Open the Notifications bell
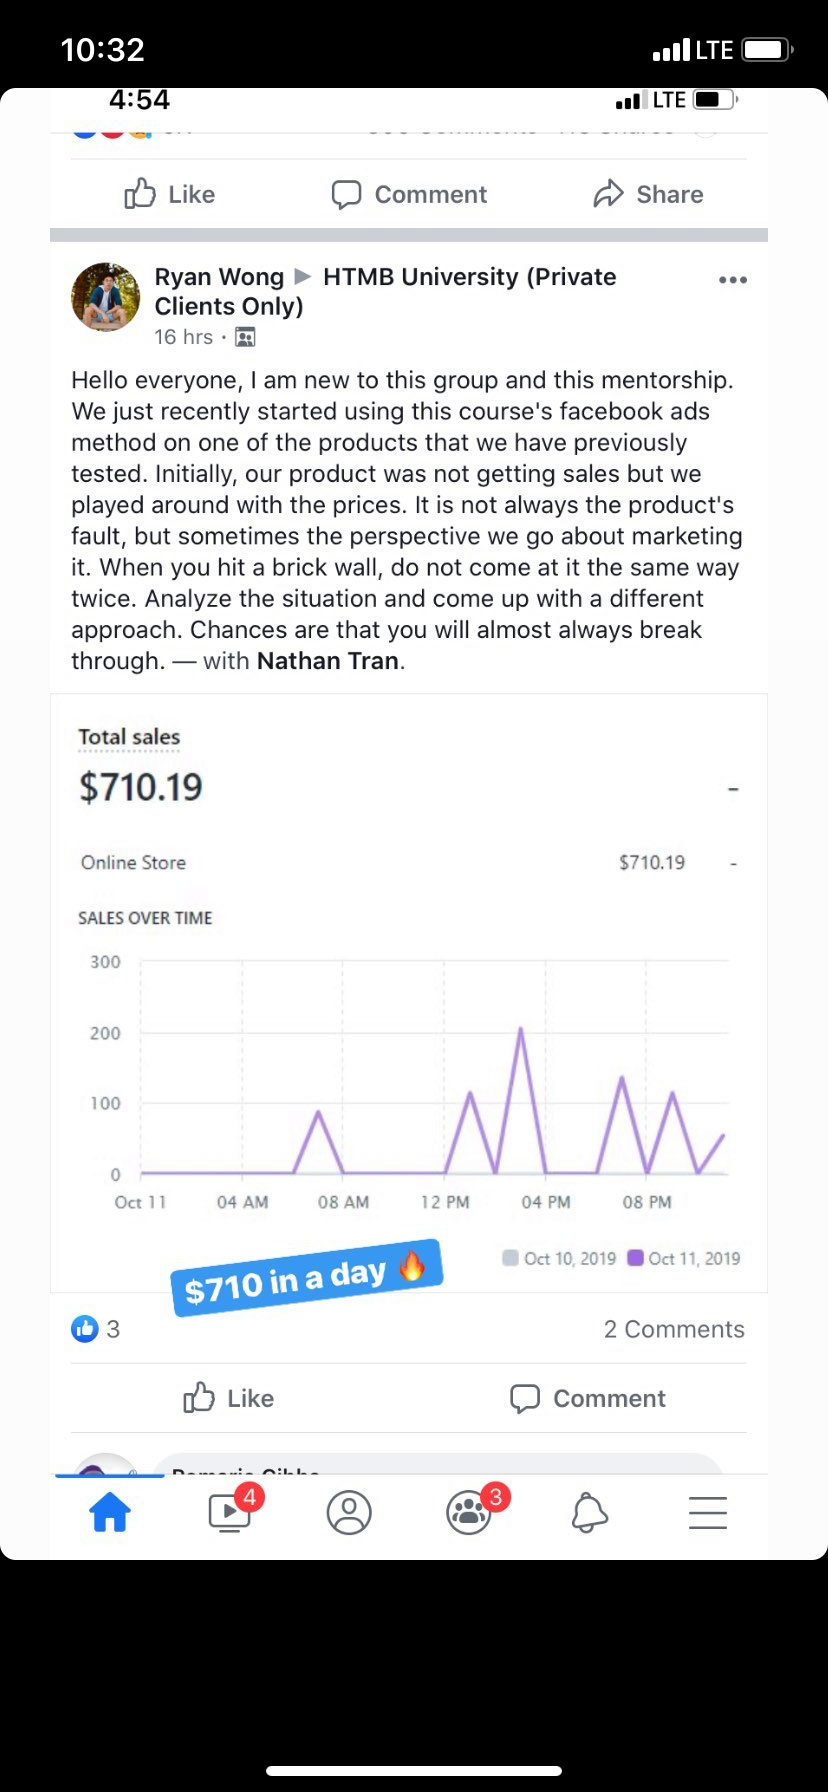 (589, 1513)
